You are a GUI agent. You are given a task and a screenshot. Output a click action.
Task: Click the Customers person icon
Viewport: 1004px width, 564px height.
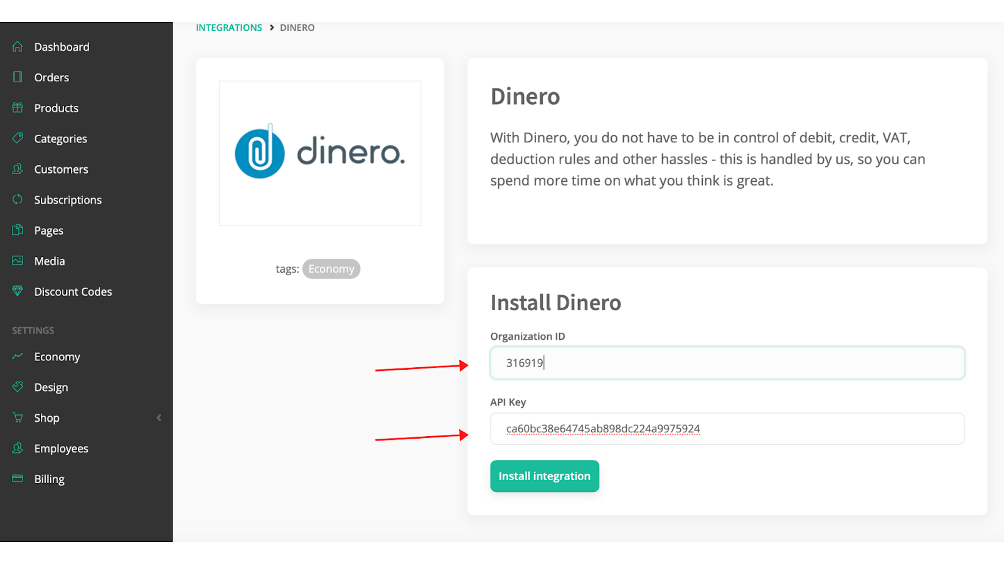coord(17,168)
